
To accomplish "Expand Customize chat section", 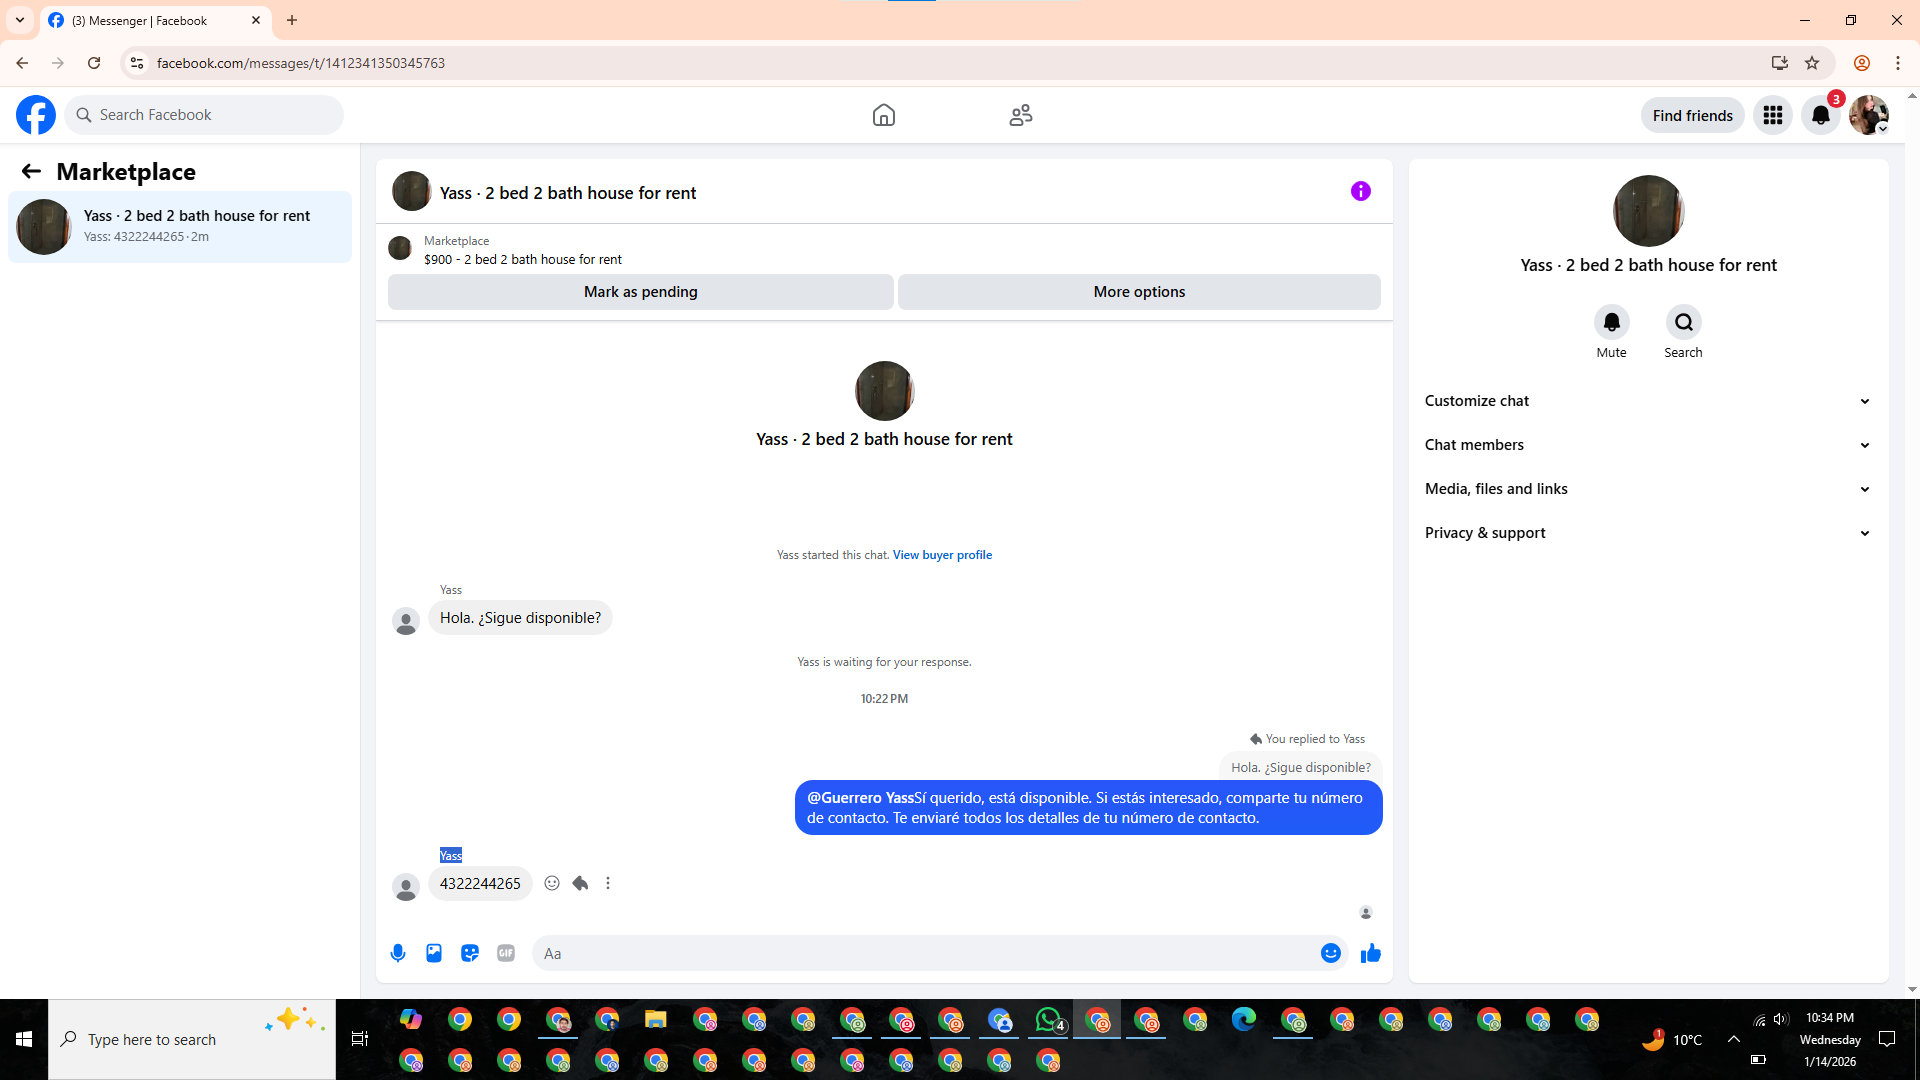I will pyautogui.click(x=1647, y=401).
